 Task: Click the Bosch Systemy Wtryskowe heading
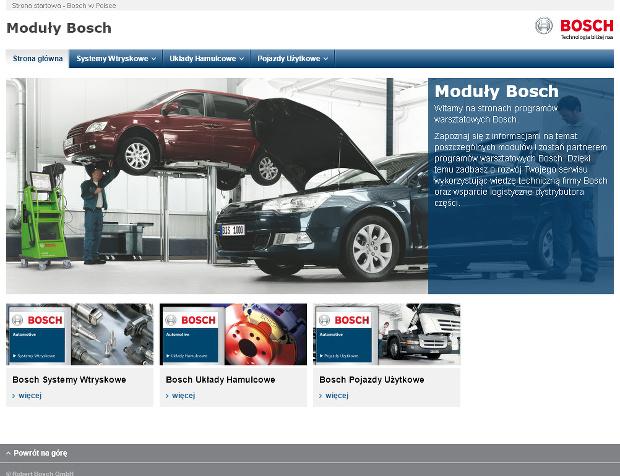pyautogui.click(x=69, y=380)
